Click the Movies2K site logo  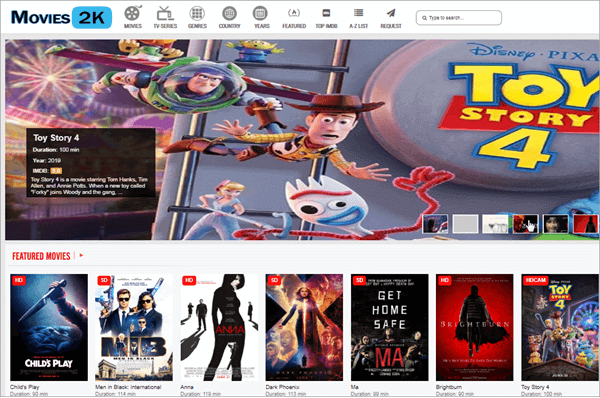[61, 18]
